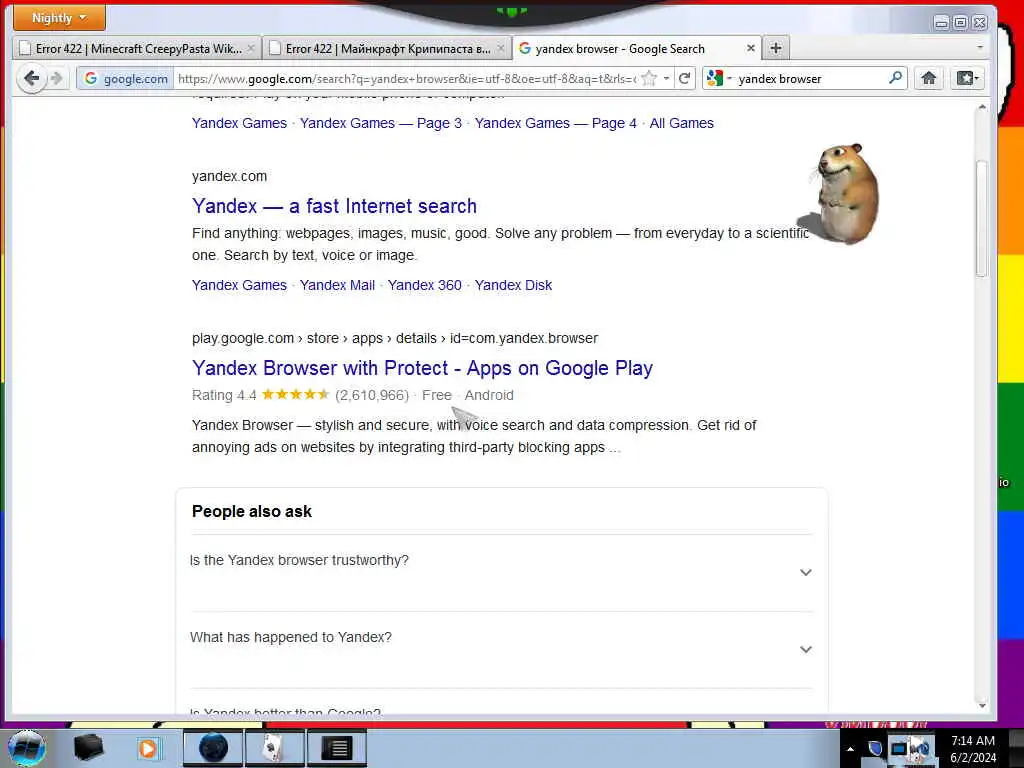The image size is (1024, 768).
Task: List all tabs dropdown
Action: [x=980, y=48]
